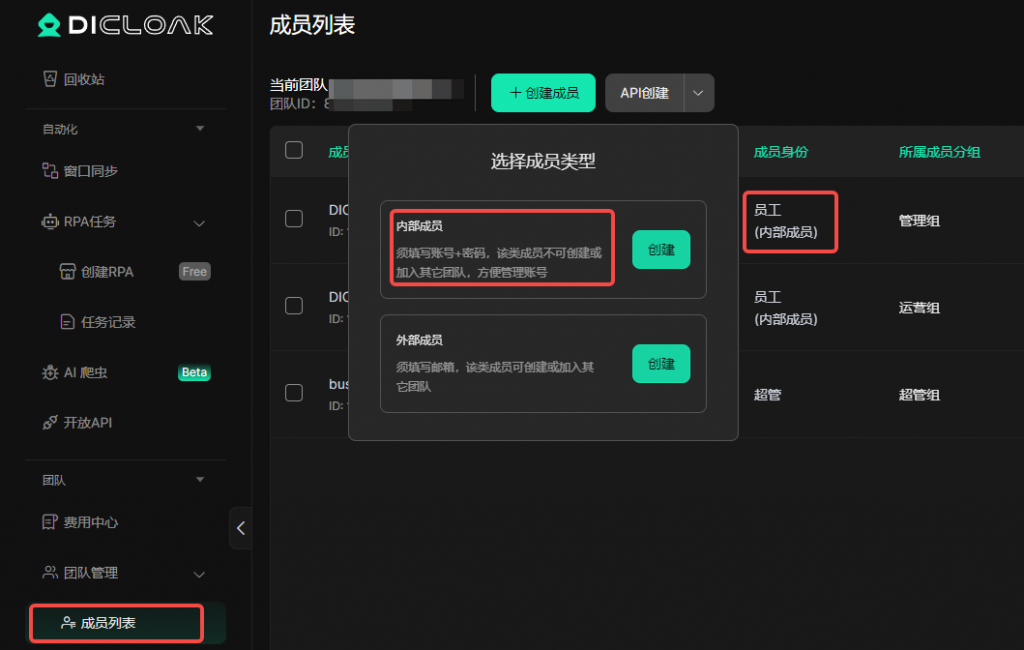Image resolution: width=1024 pixels, height=650 pixels.
Task: Check the first member row checkbox
Action: [294, 218]
